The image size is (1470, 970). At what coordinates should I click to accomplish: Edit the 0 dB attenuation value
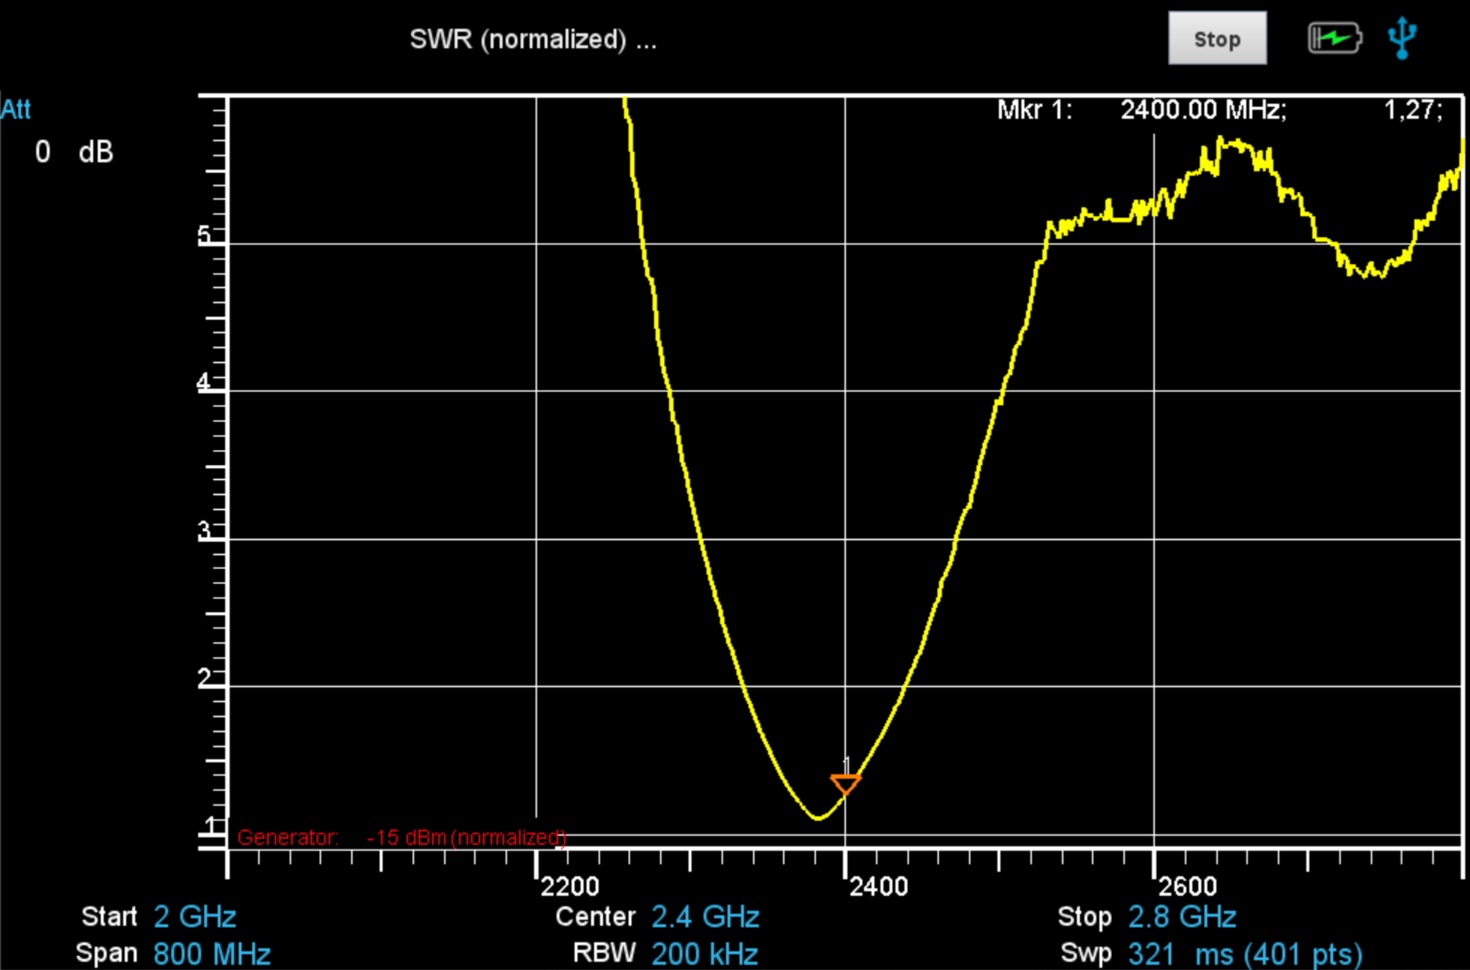tap(73, 152)
